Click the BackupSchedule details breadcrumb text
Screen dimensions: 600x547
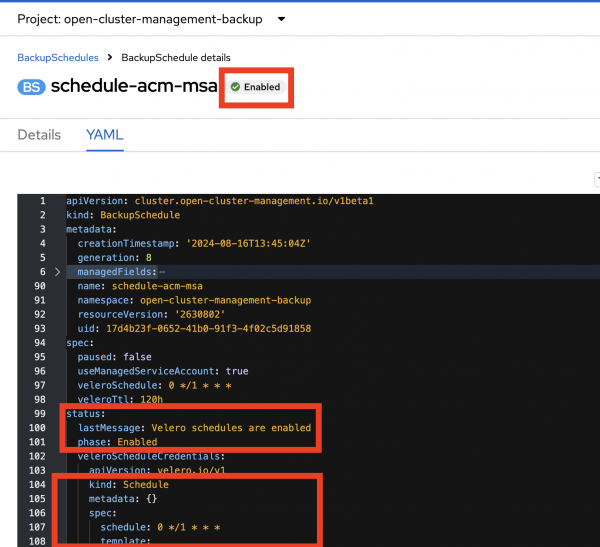coord(176,58)
